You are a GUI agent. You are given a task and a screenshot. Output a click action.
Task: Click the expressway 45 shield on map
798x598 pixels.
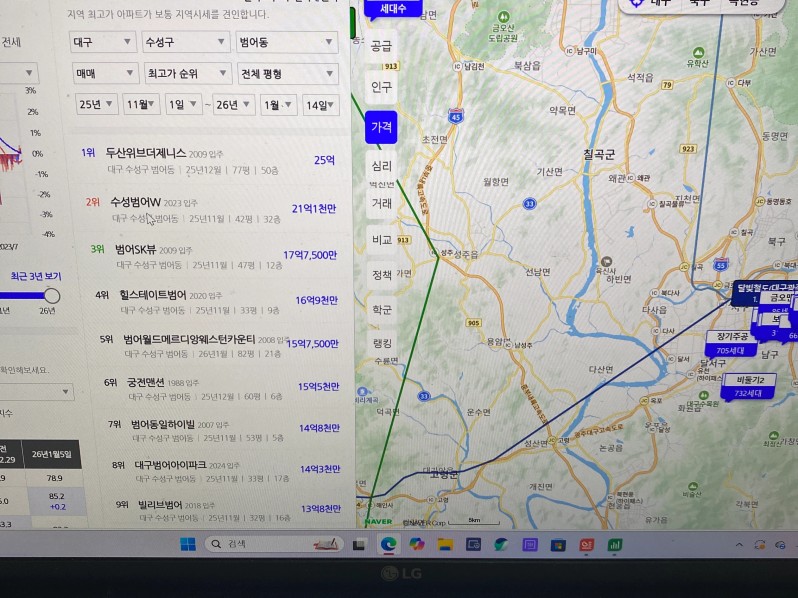pos(455,117)
